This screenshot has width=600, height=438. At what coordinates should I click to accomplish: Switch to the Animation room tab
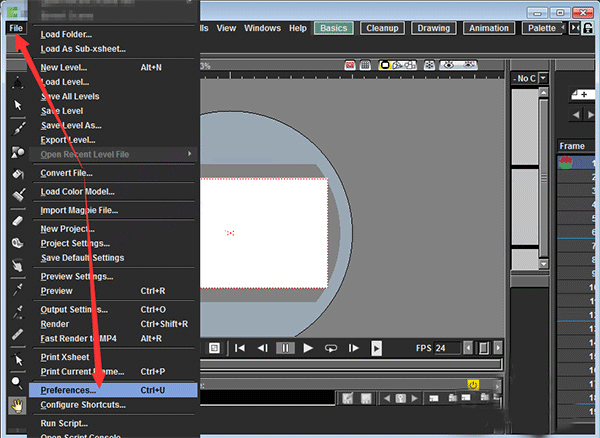click(x=489, y=28)
